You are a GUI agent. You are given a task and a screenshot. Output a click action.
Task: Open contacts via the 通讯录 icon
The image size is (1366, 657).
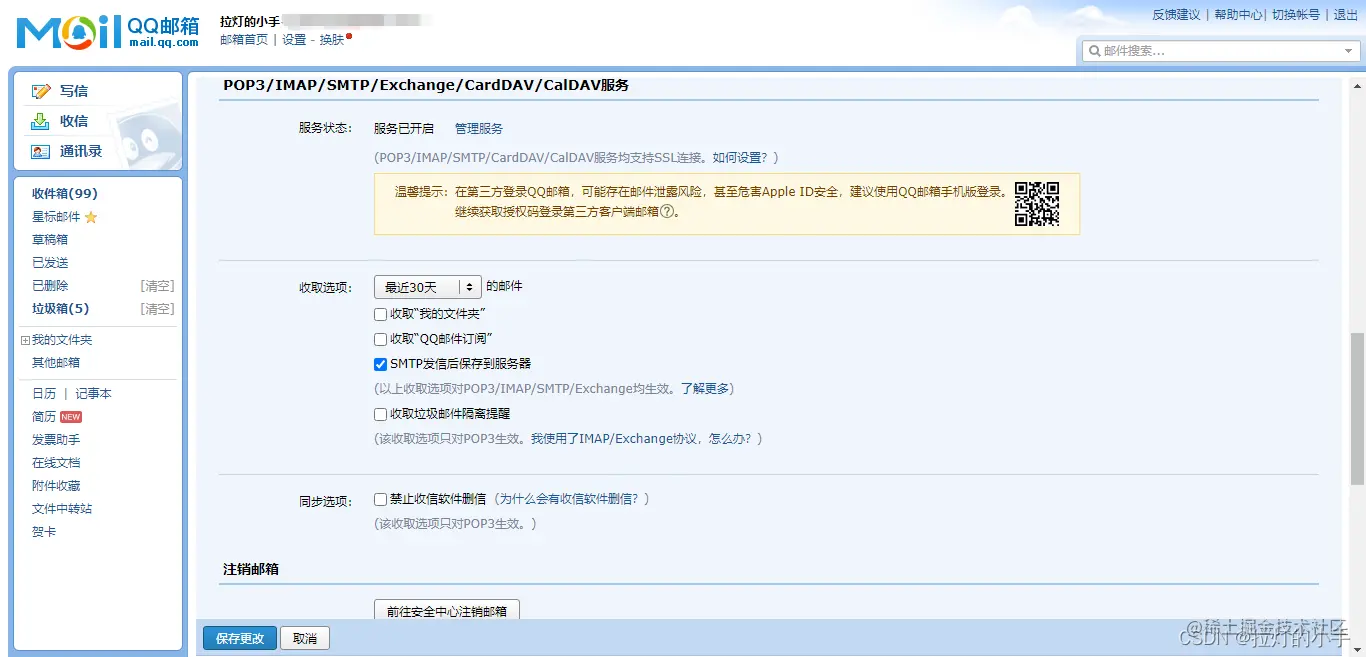pyautogui.click(x=41, y=152)
